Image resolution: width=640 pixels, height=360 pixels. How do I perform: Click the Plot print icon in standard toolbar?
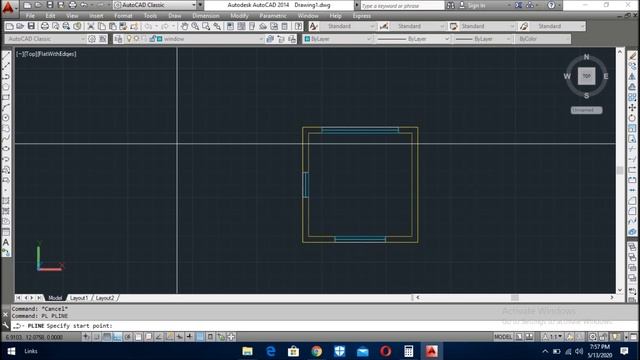[44, 26]
